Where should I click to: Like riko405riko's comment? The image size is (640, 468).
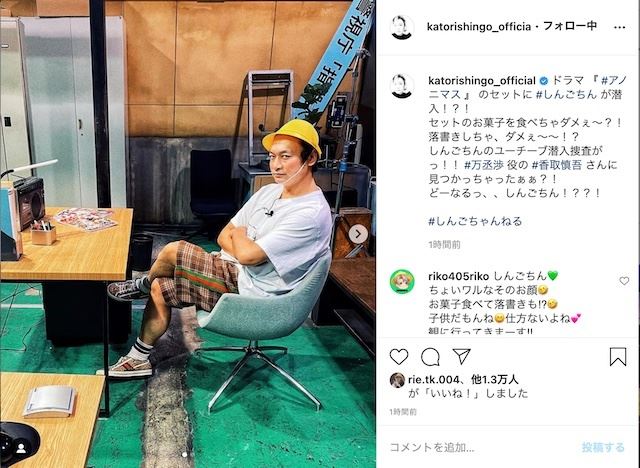point(624,281)
